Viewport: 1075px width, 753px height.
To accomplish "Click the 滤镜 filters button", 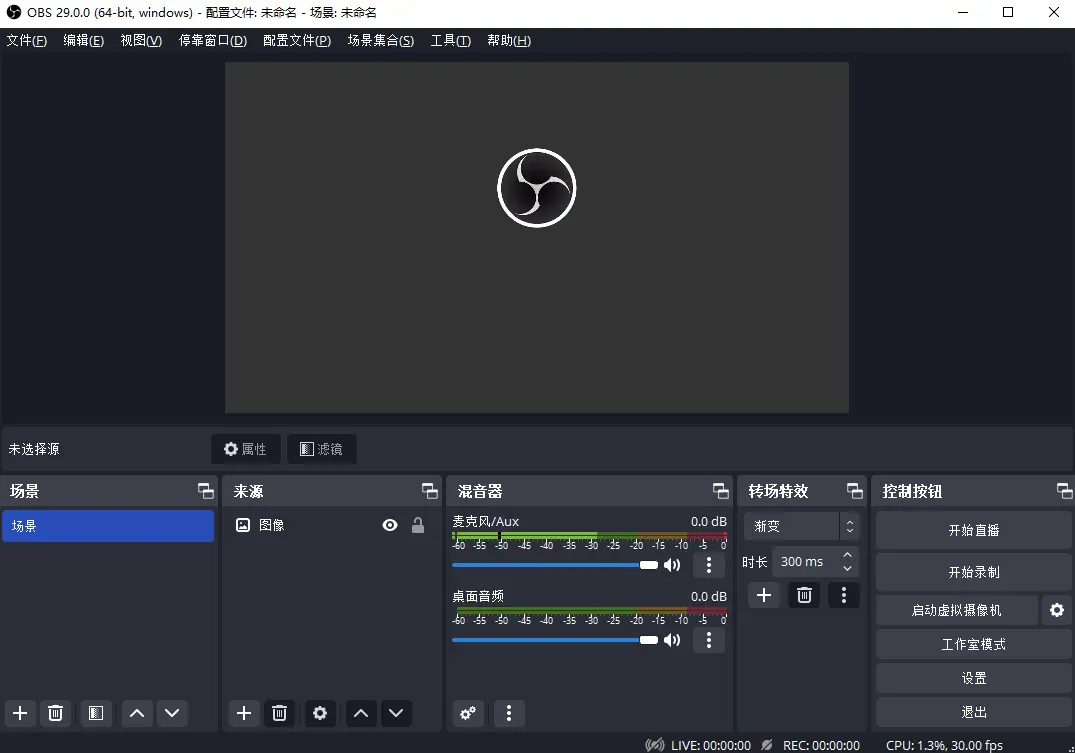I will [x=322, y=449].
